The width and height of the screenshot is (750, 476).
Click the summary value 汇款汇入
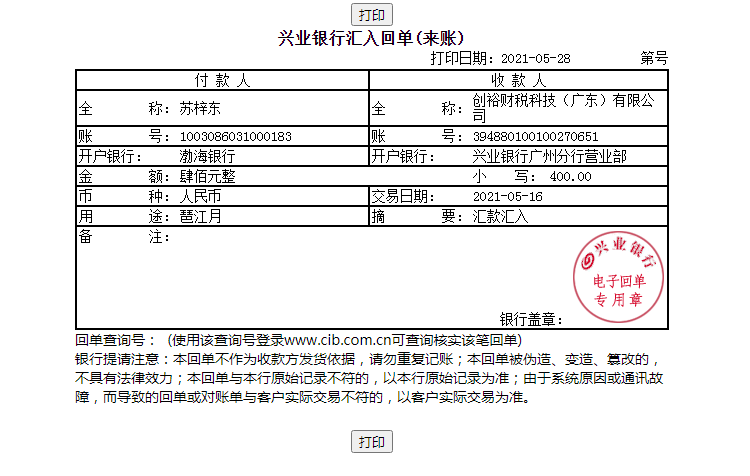coord(500,217)
